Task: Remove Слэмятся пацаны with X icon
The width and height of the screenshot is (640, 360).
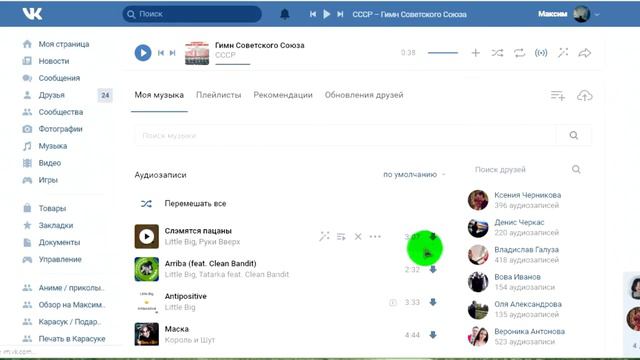Action: coord(358,237)
